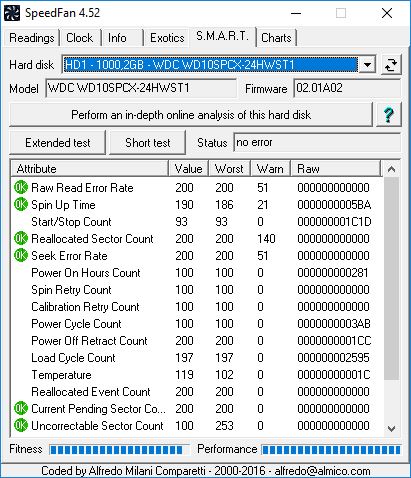The image size is (411, 478).
Task: Click OK icon beside Reallocated Sector Count
Action: (x=21, y=239)
